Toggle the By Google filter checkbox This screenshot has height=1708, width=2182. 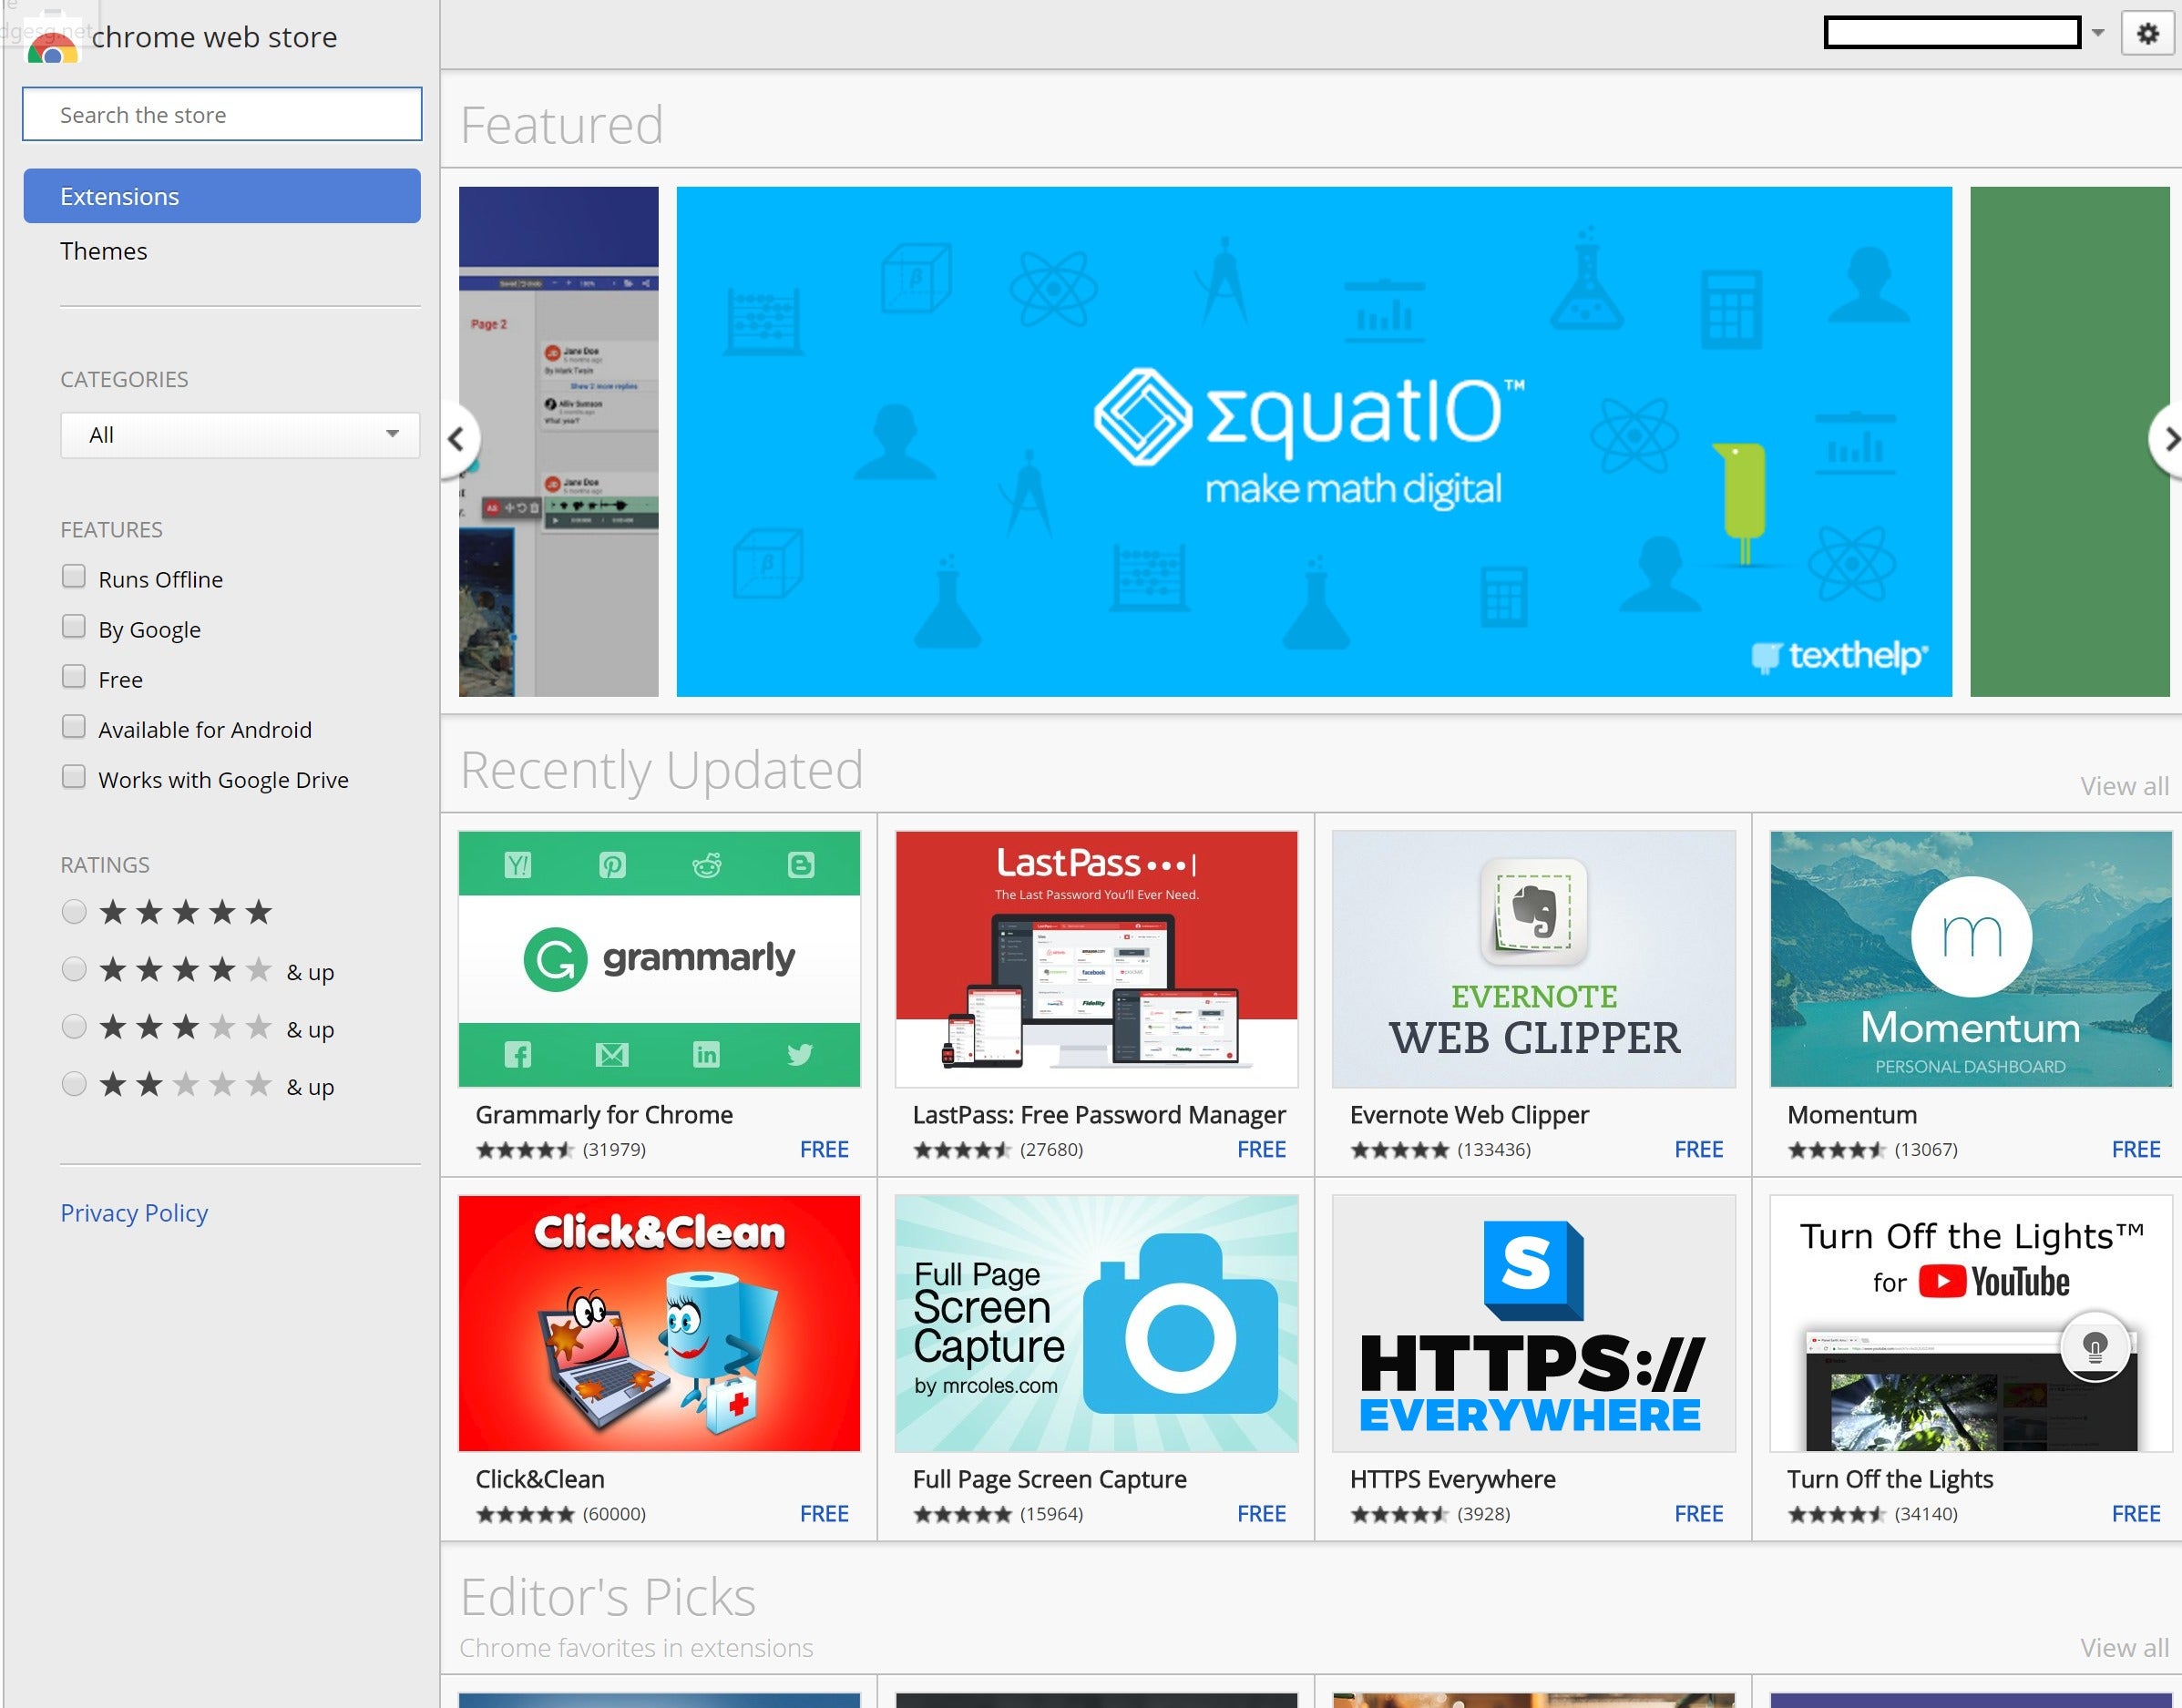(75, 625)
